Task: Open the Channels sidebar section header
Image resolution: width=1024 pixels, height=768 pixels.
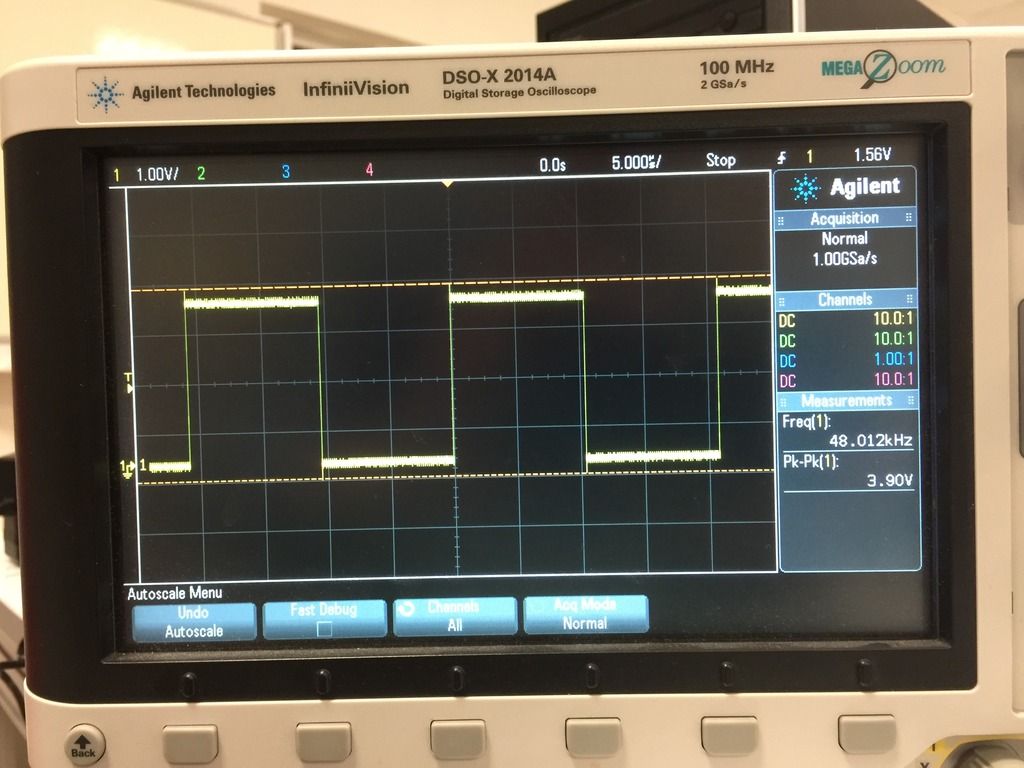Action: [x=845, y=299]
